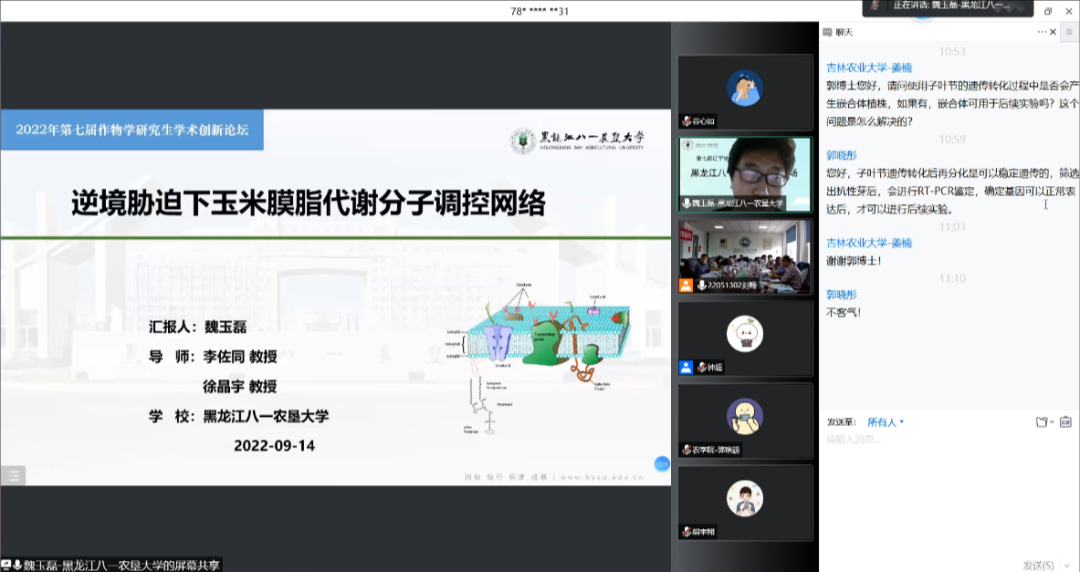The image size is (1080, 572).
Task: Expand the 所有人 recipient dropdown
Action: pyautogui.click(x=886, y=422)
